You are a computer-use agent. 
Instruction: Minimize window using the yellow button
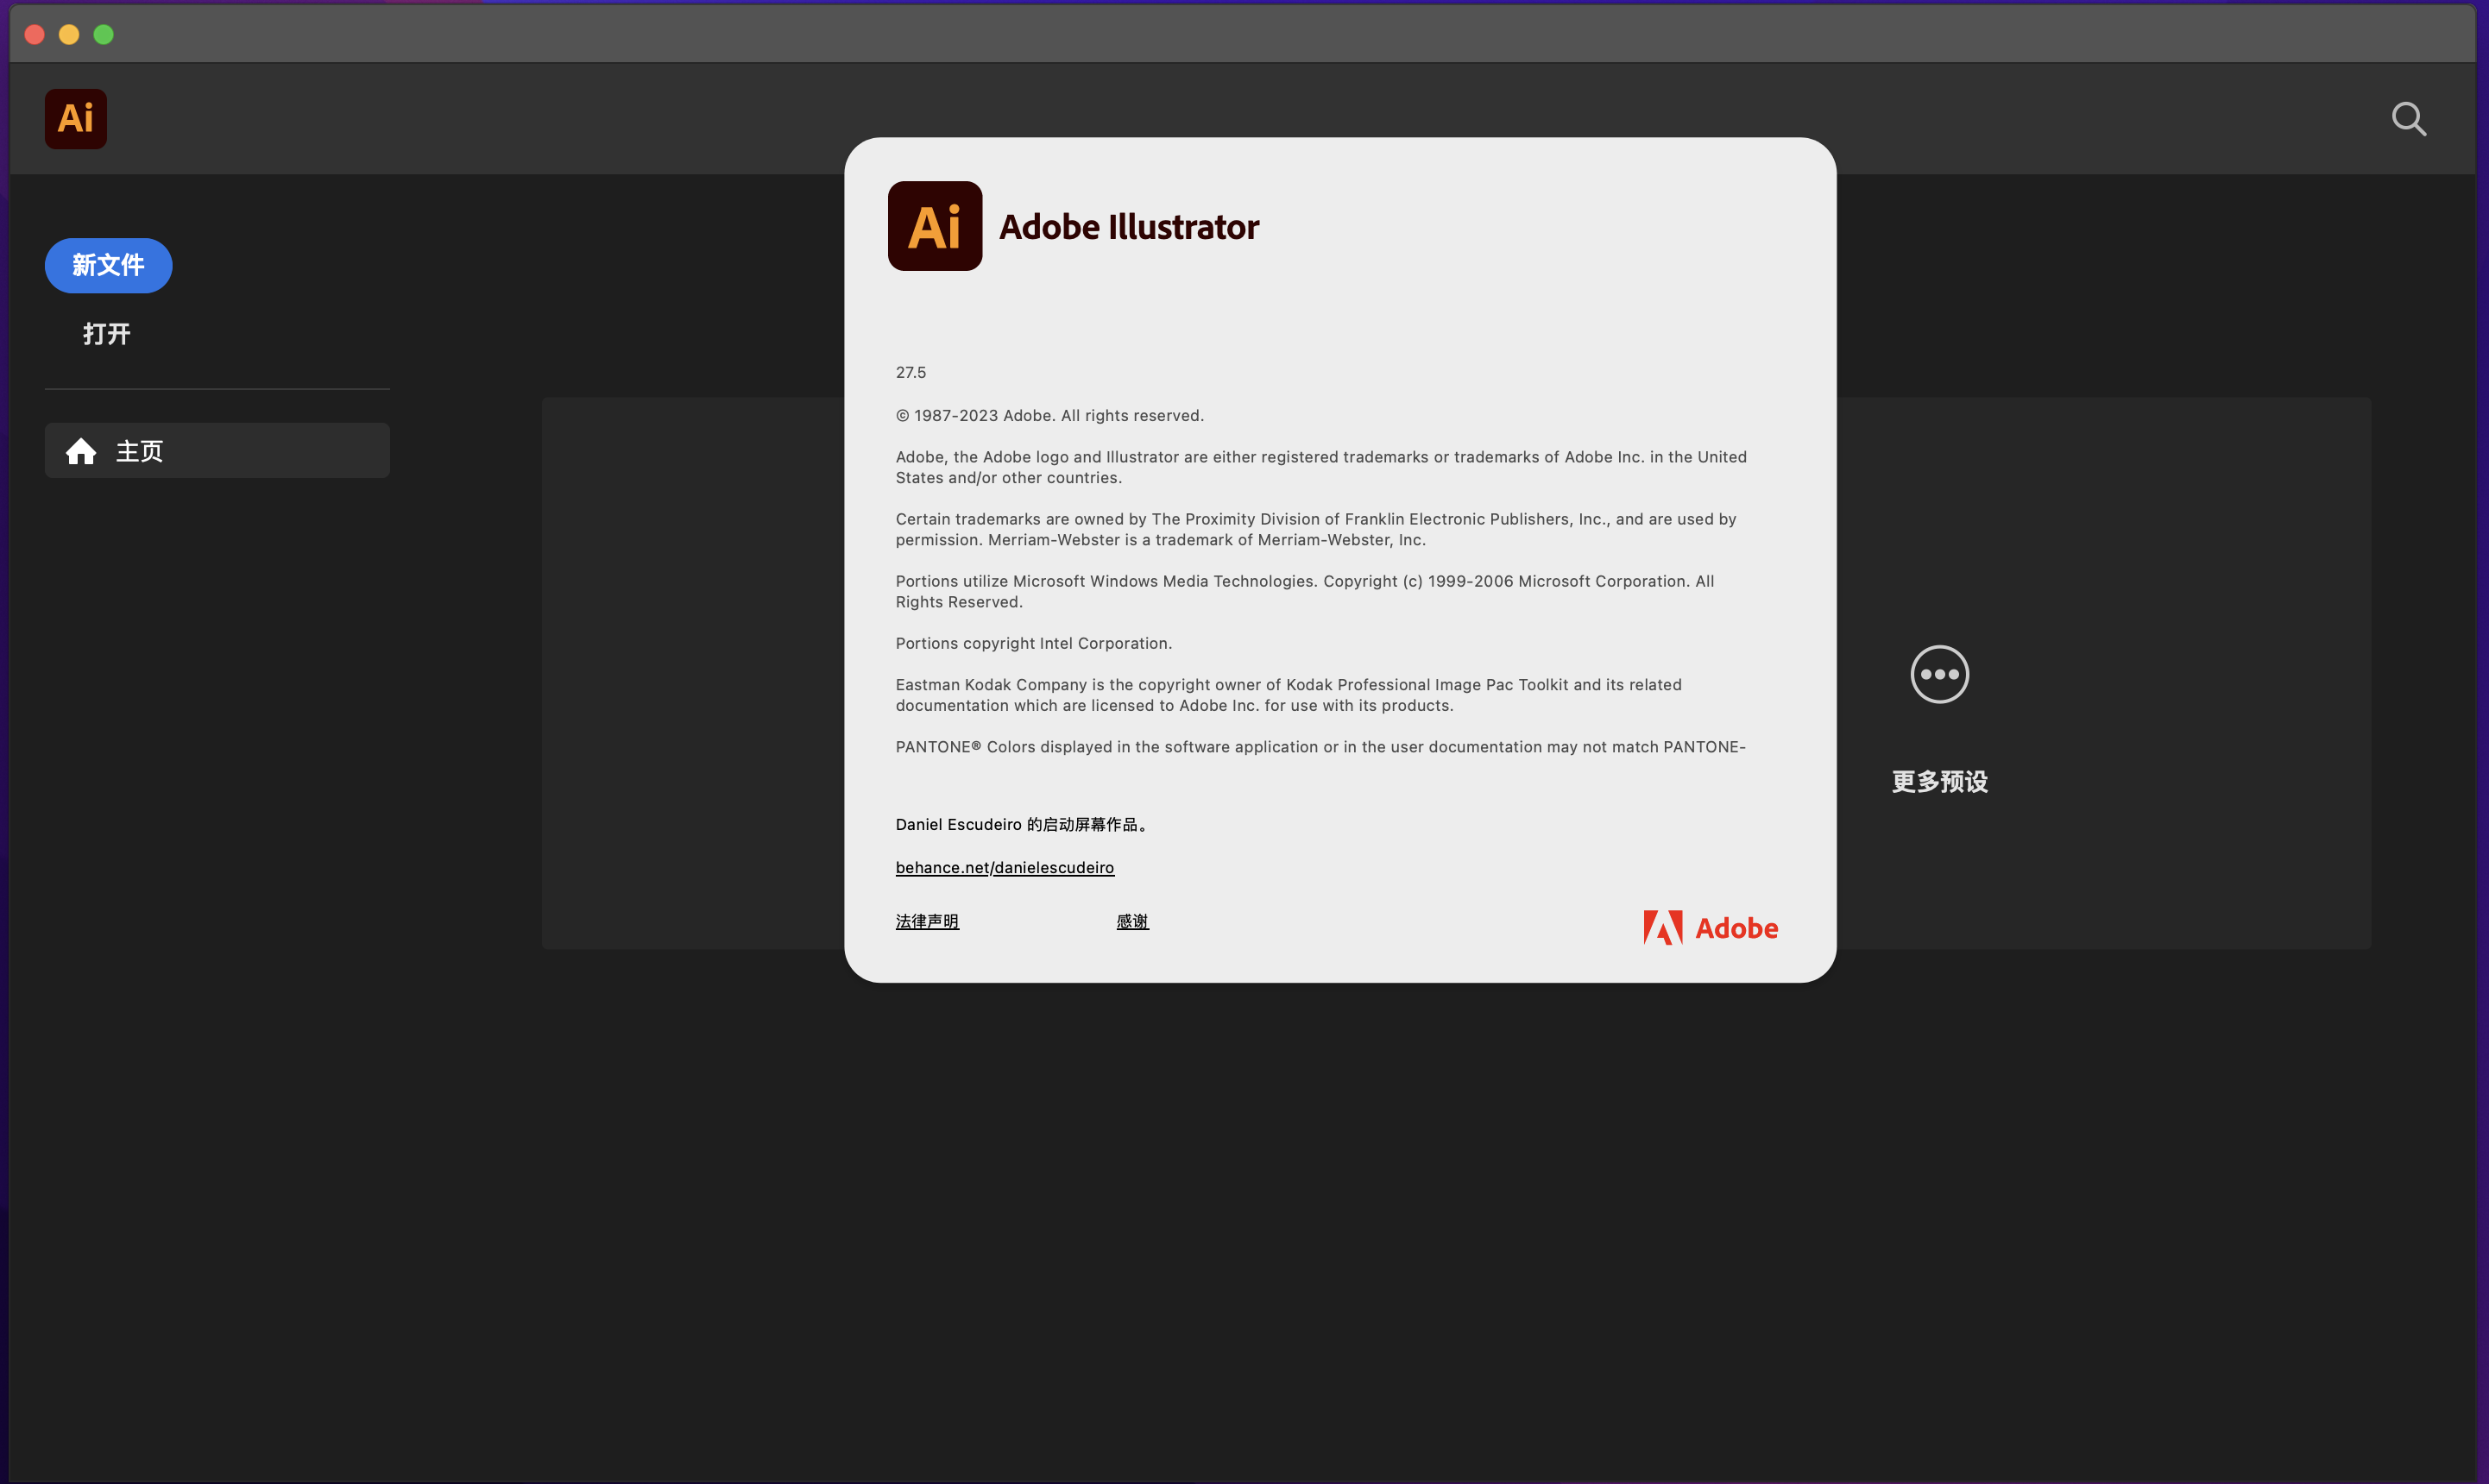coord(69,35)
